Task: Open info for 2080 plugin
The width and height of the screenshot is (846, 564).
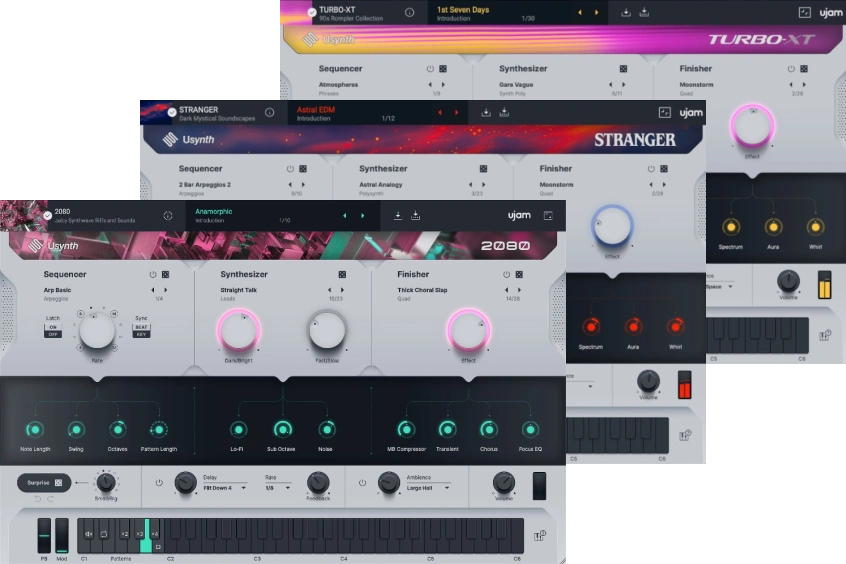Action: (x=168, y=216)
